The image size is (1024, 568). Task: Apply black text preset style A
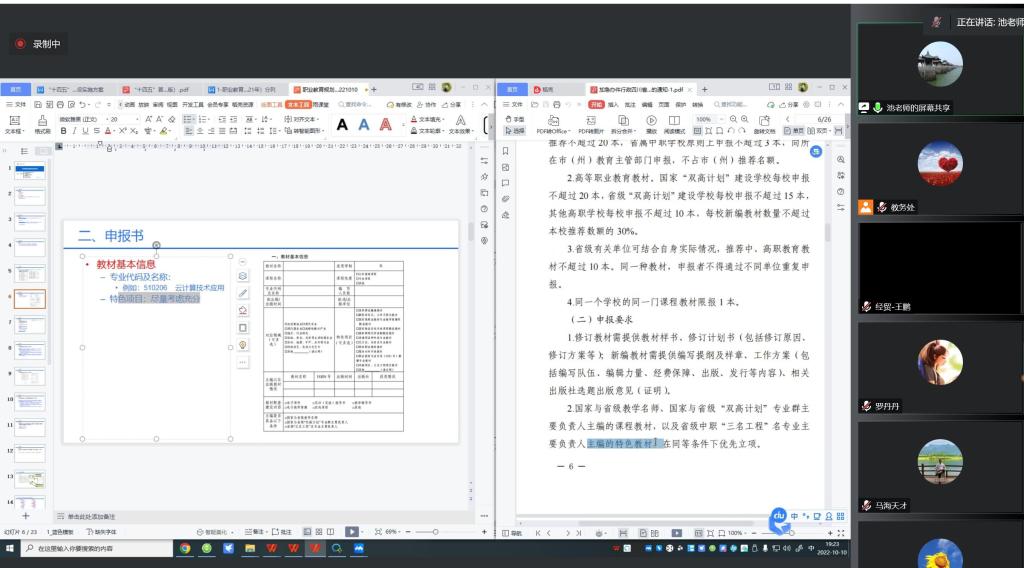tap(342, 125)
